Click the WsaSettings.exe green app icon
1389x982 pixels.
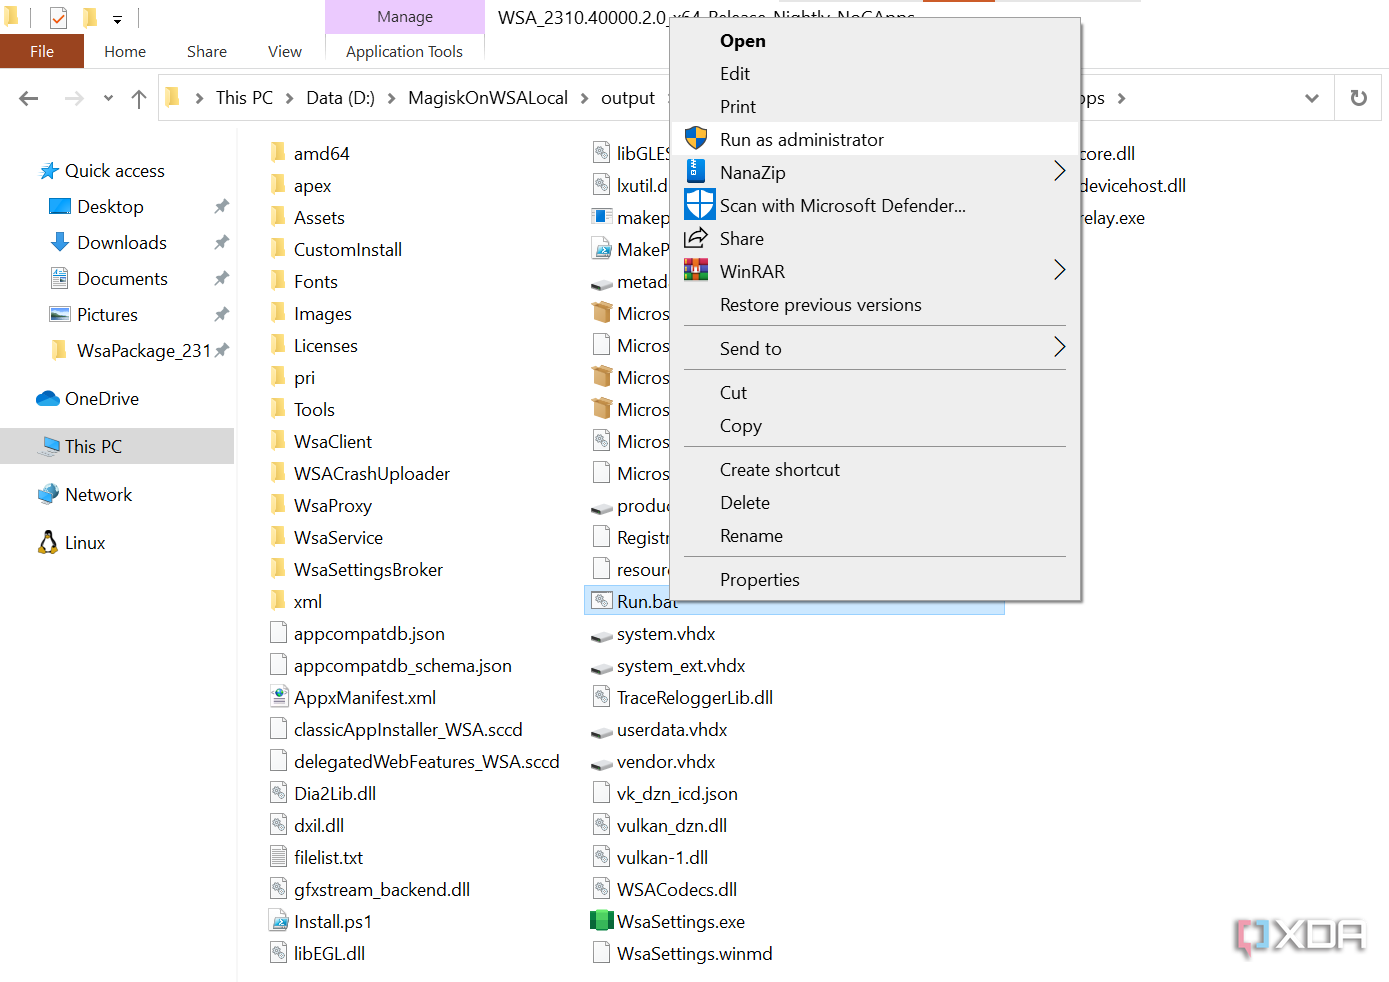pos(601,921)
